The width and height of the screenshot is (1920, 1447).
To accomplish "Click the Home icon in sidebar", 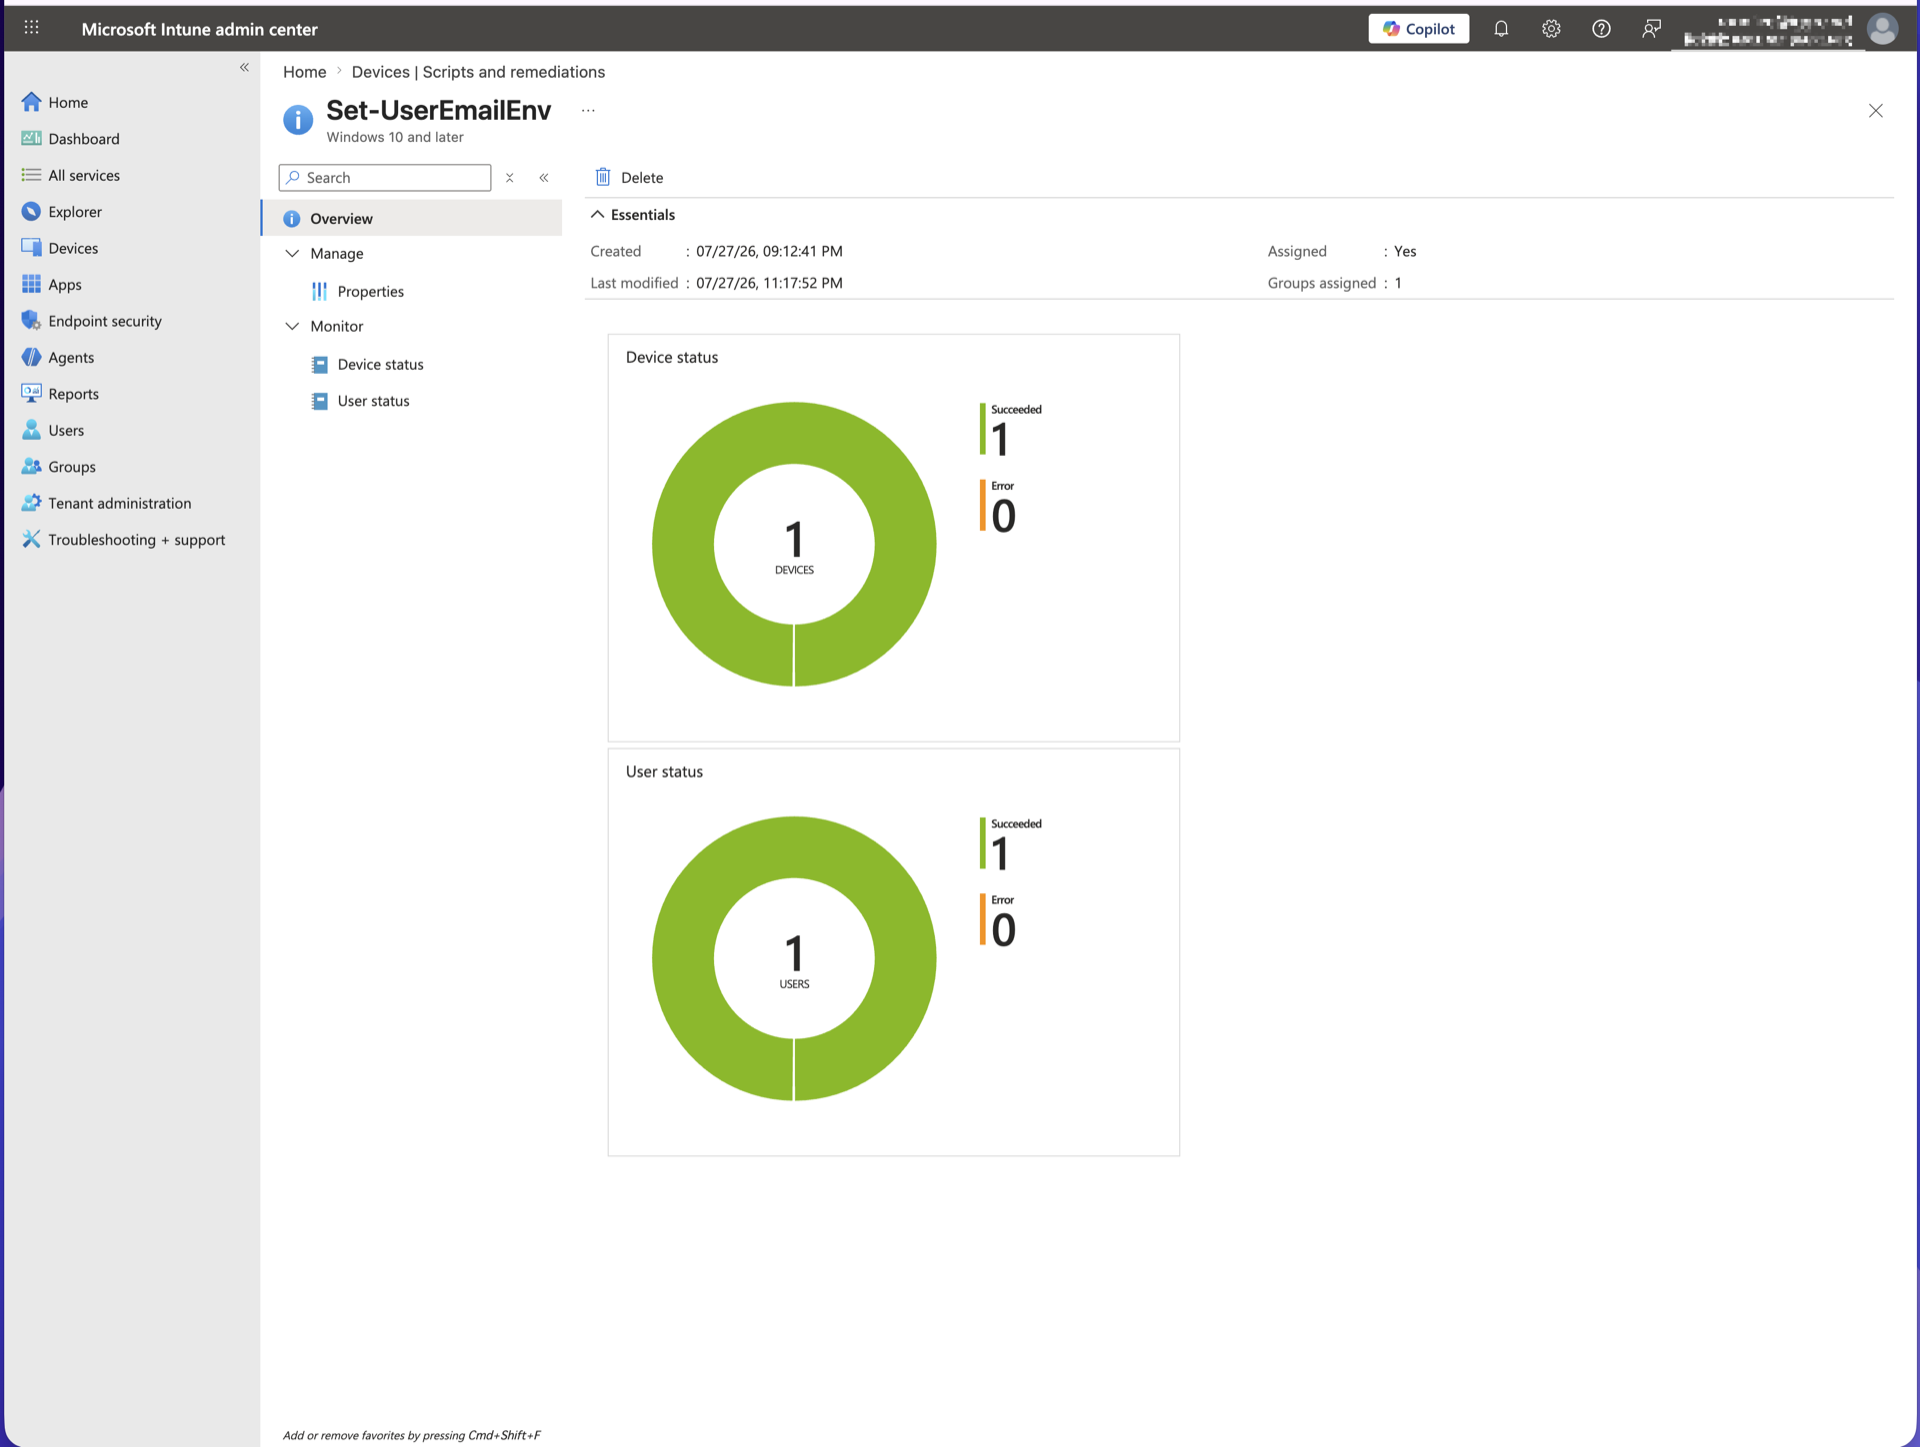I will point(31,102).
